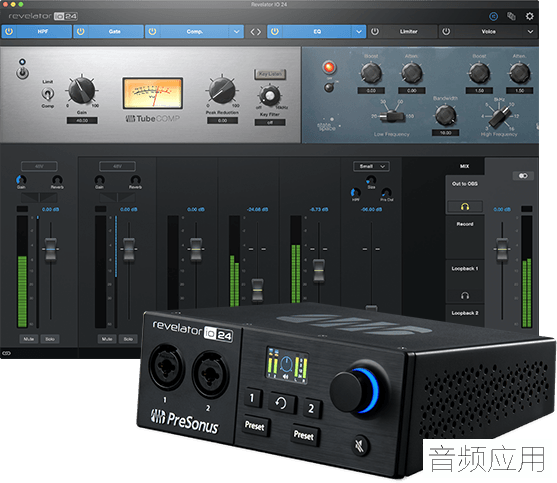Click the Key Filter value field
The image size is (557, 483).
[x=270, y=122]
